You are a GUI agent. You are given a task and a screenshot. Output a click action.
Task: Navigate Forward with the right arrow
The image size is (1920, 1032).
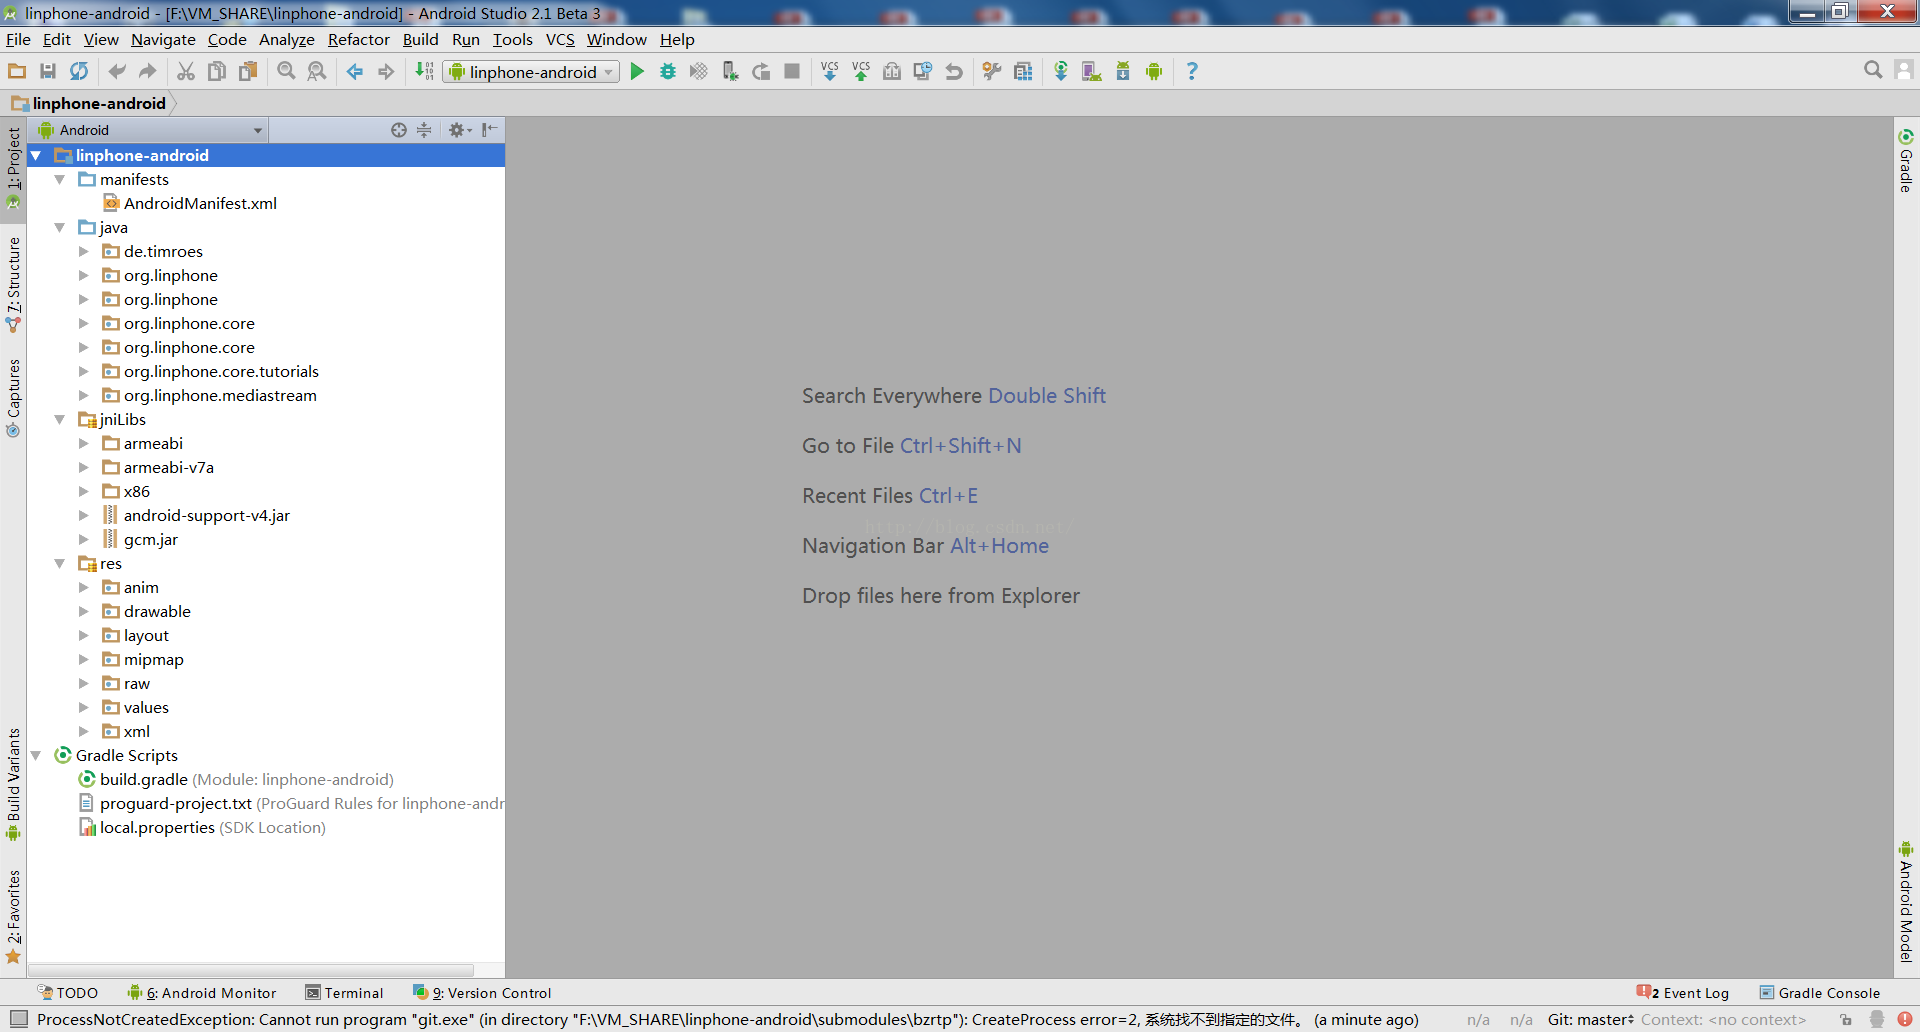pyautogui.click(x=386, y=71)
